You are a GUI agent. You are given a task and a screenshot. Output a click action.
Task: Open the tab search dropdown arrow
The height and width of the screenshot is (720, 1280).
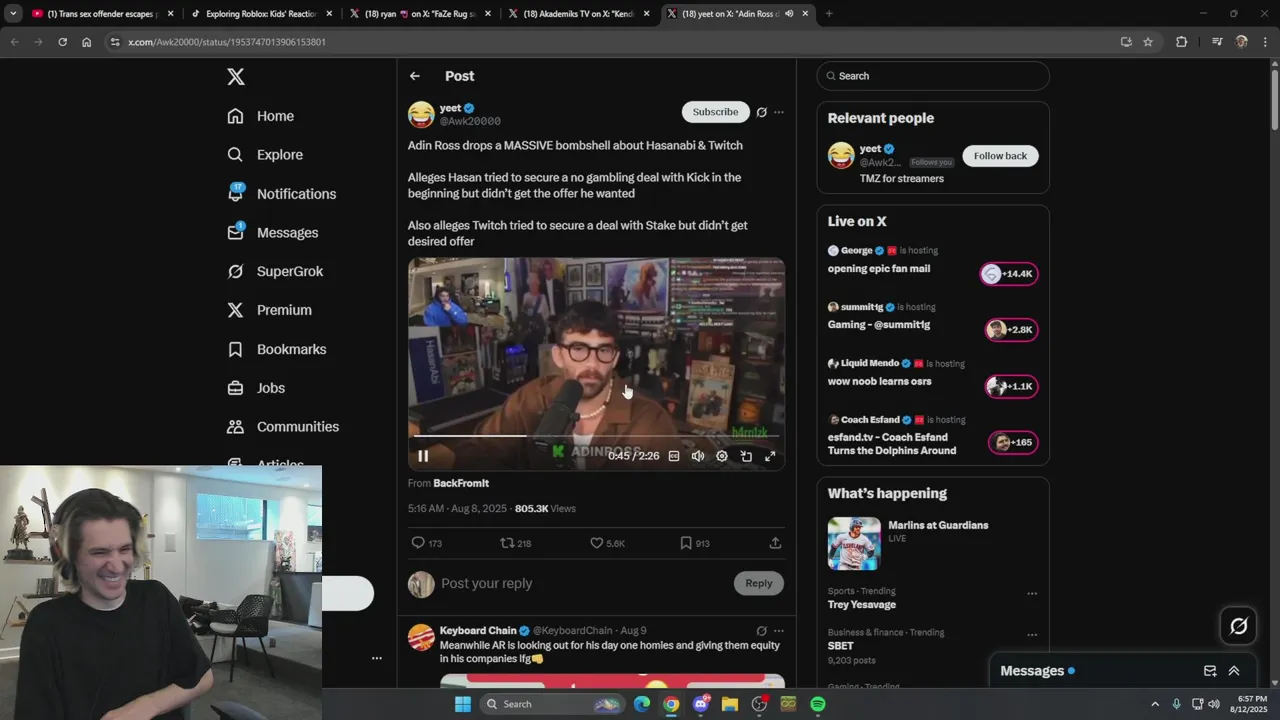pyautogui.click(x=13, y=14)
